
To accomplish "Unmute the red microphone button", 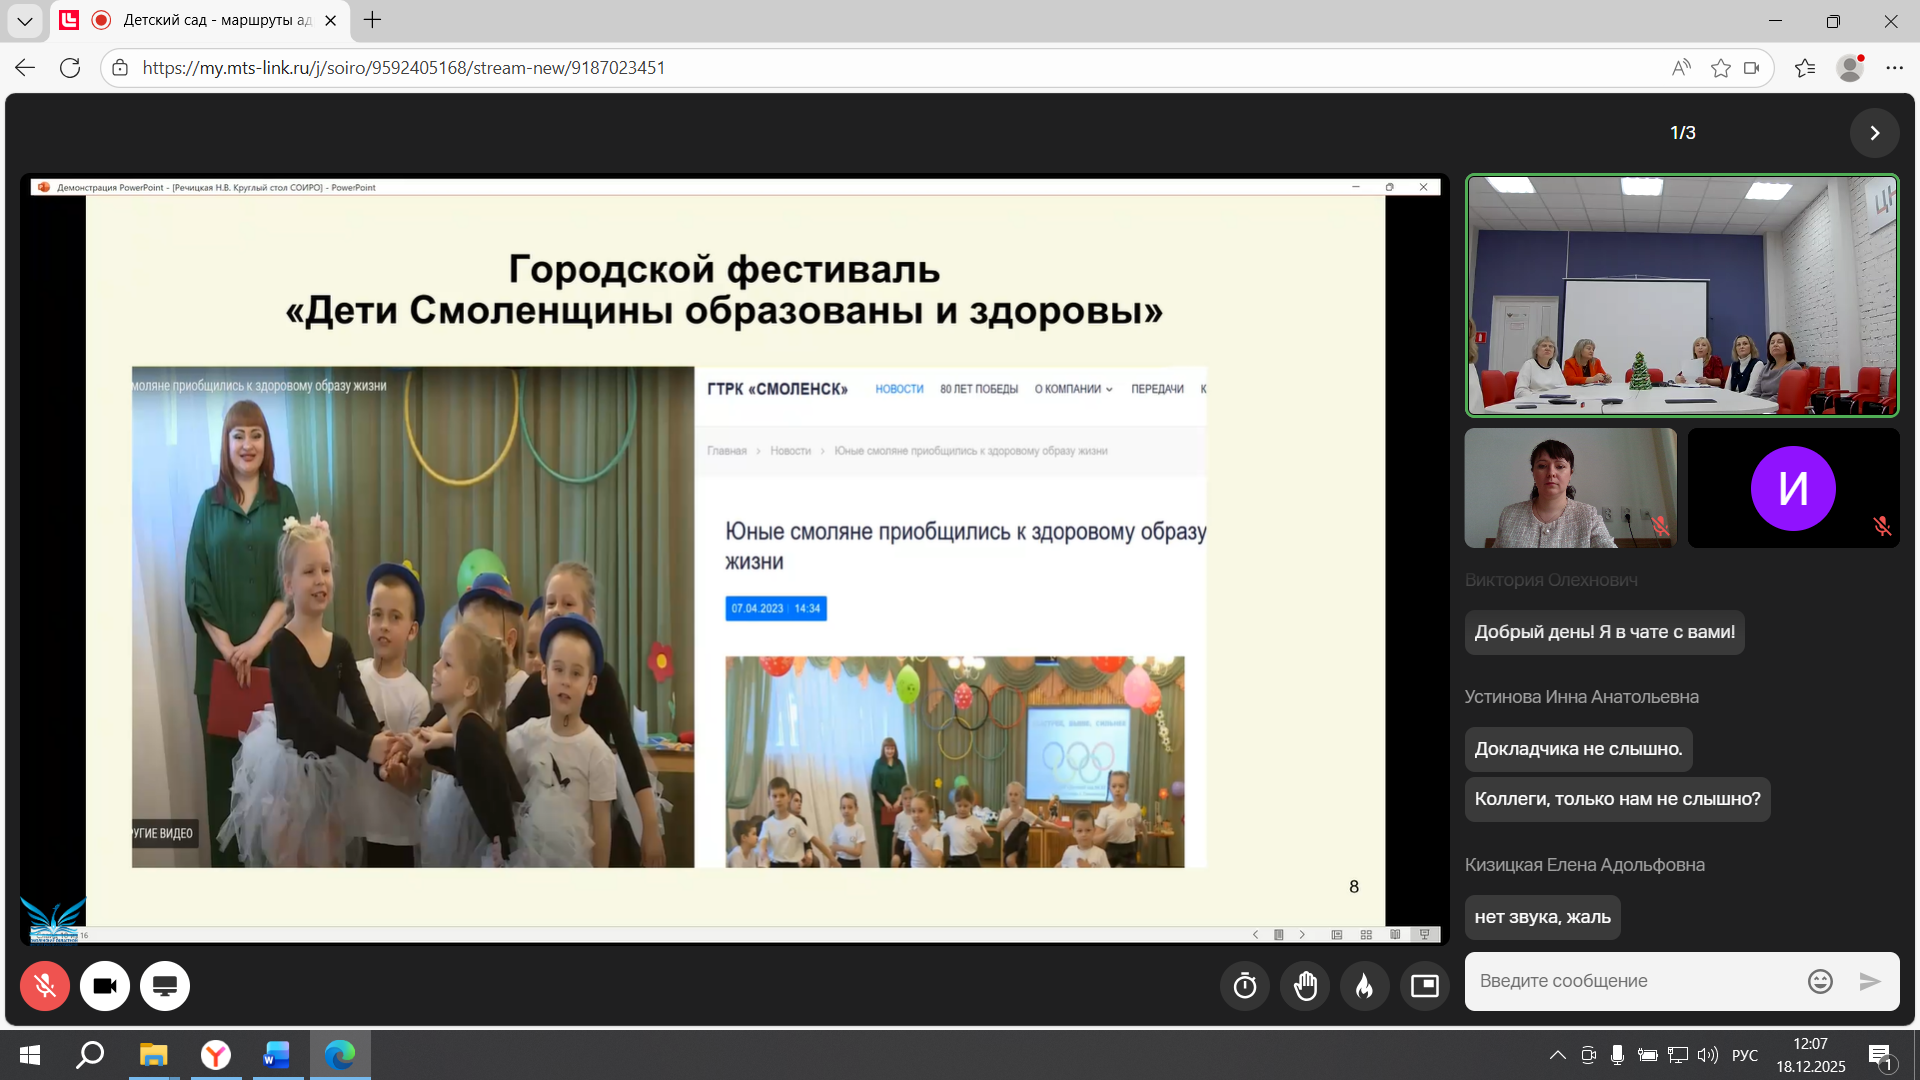I will point(45,986).
